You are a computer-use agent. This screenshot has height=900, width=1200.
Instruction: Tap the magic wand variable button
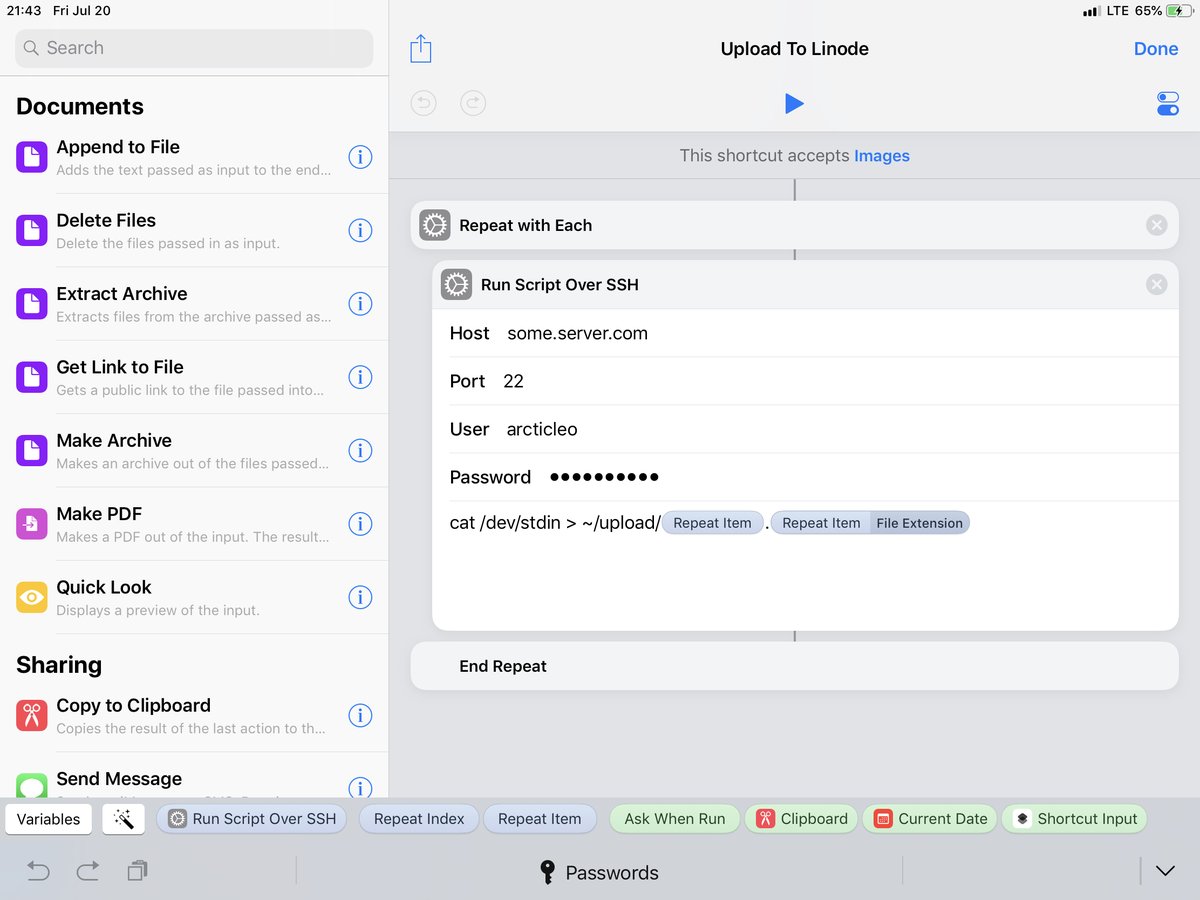[124, 819]
